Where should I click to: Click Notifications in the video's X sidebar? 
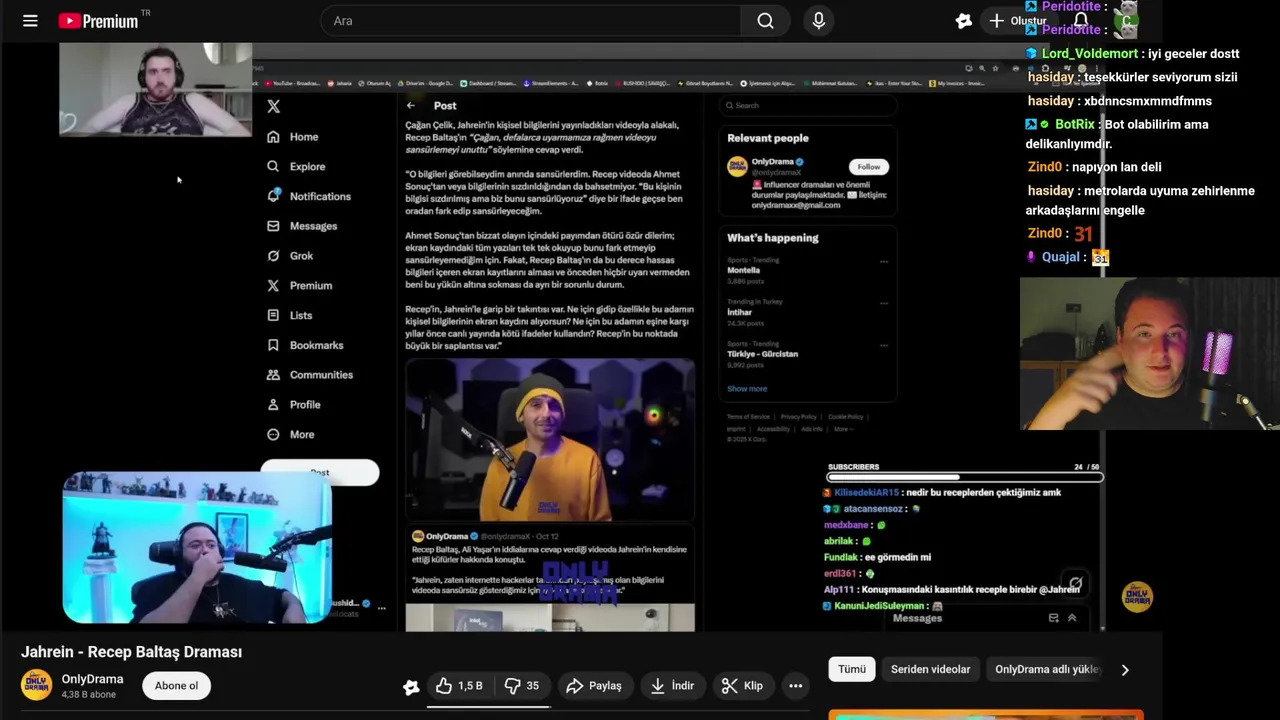coord(309,197)
